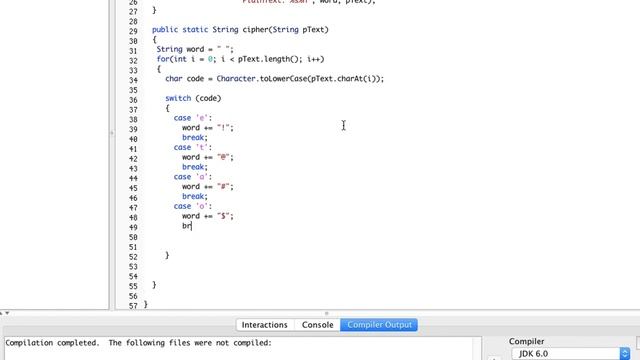Click "case 'a':" on line 44
The width and height of the screenshot is (640, 360).
193,177
